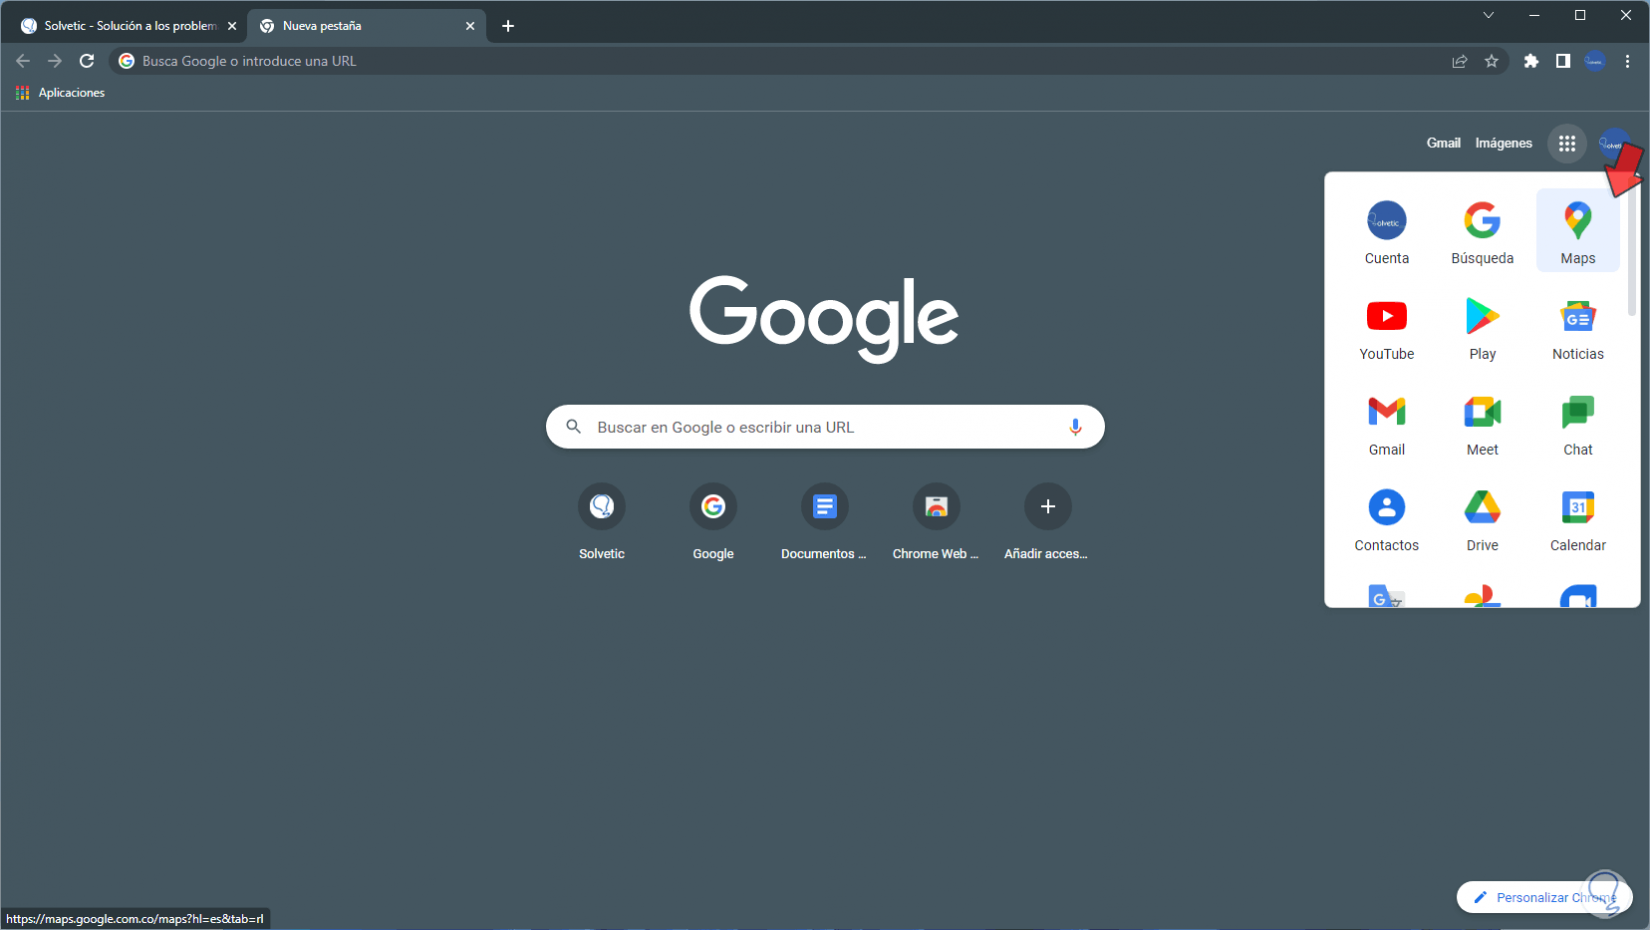Open Chat from the apps grid
This screenshot has height=930, width=1650.
click(1578, 423)
